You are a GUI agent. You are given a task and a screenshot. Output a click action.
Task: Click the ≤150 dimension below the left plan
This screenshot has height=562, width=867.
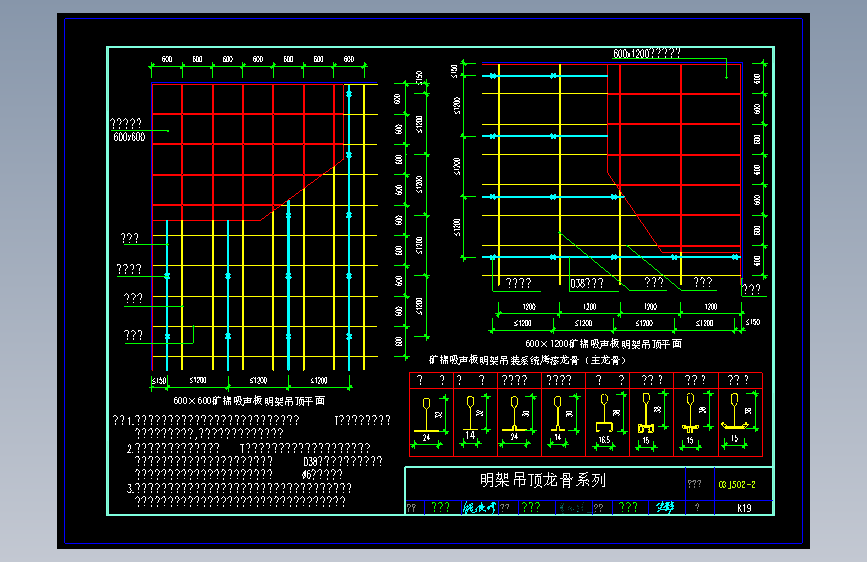(x=159, y=381)
